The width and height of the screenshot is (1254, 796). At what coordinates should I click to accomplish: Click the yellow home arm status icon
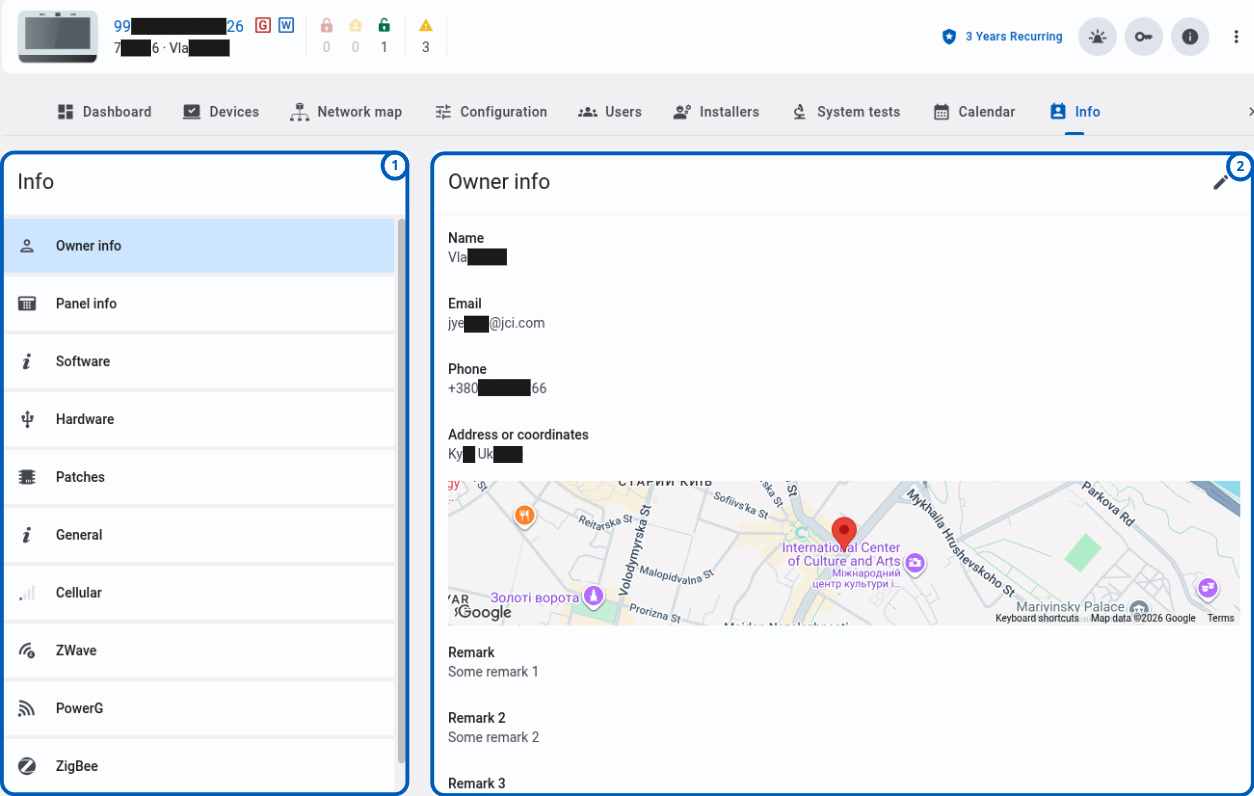coord(355,26)
